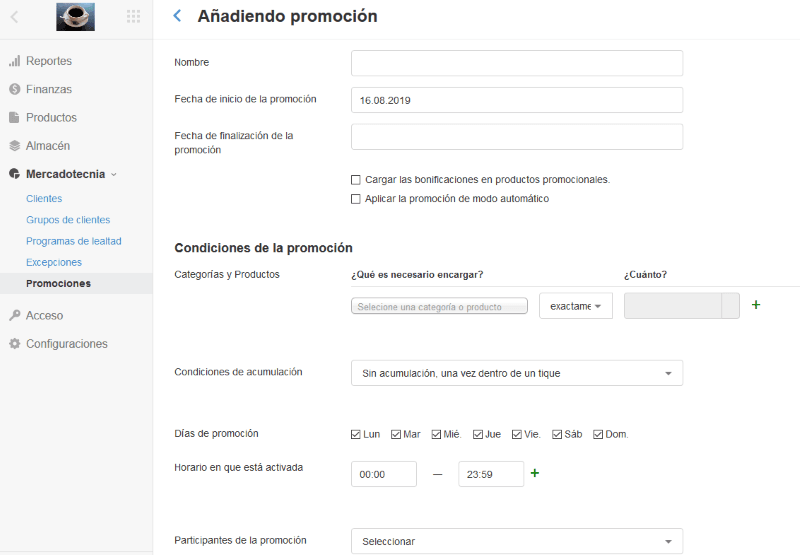This screenshot has height=555, width=800.
Task: Click the Configuraciones gear icon
Action: coord(15,344)
